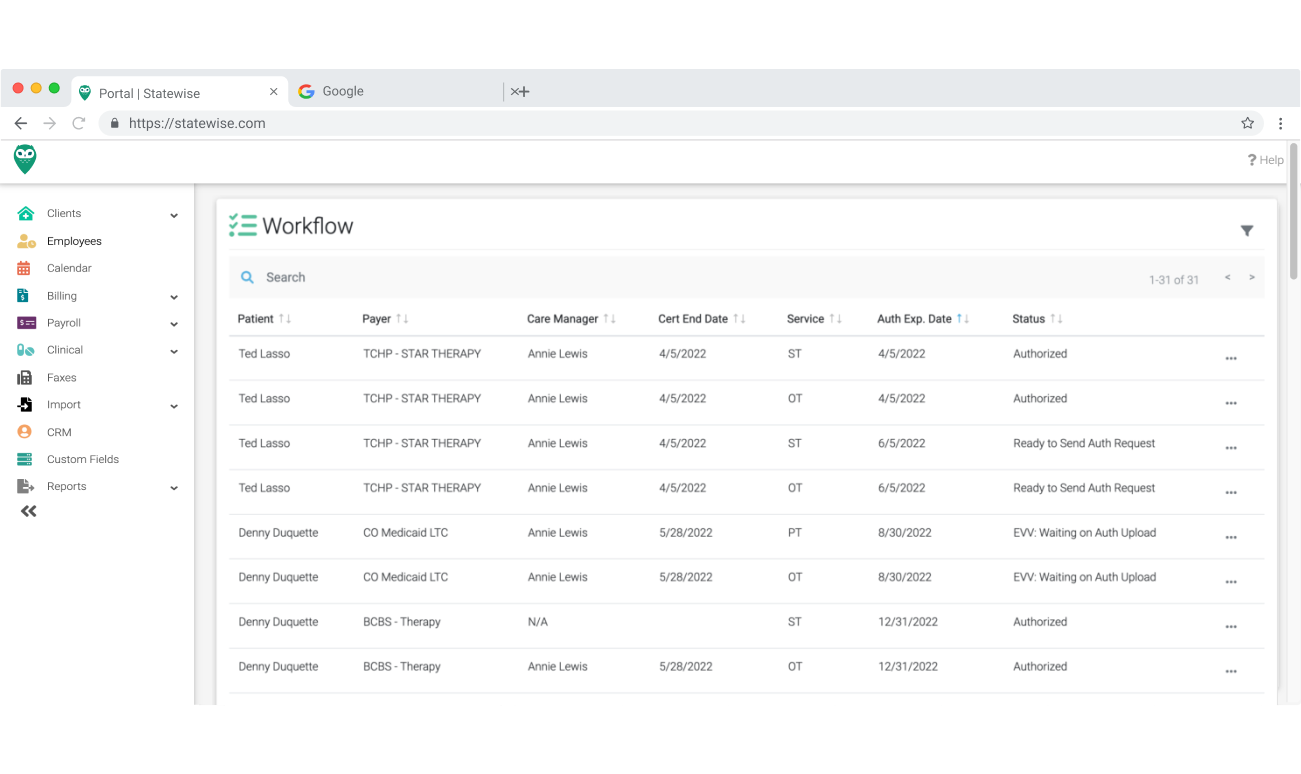Viewport: 1301px width, 774px height.
Task: Open row menu for Ted Lasso OT 6/5/2022
Action: click(1231, 492)
